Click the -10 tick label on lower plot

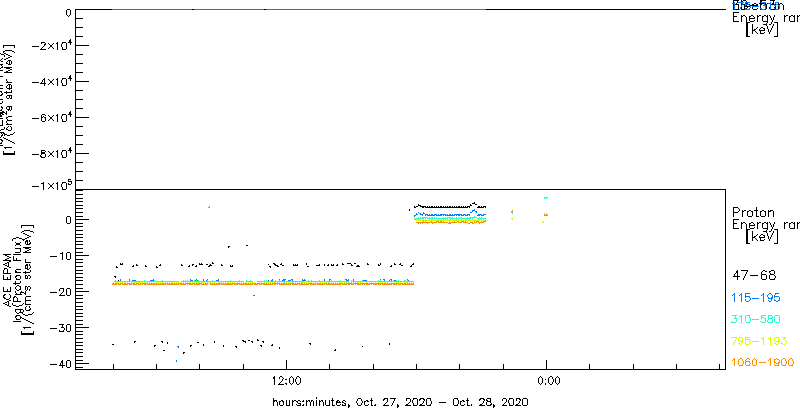[x=61, y=255]
